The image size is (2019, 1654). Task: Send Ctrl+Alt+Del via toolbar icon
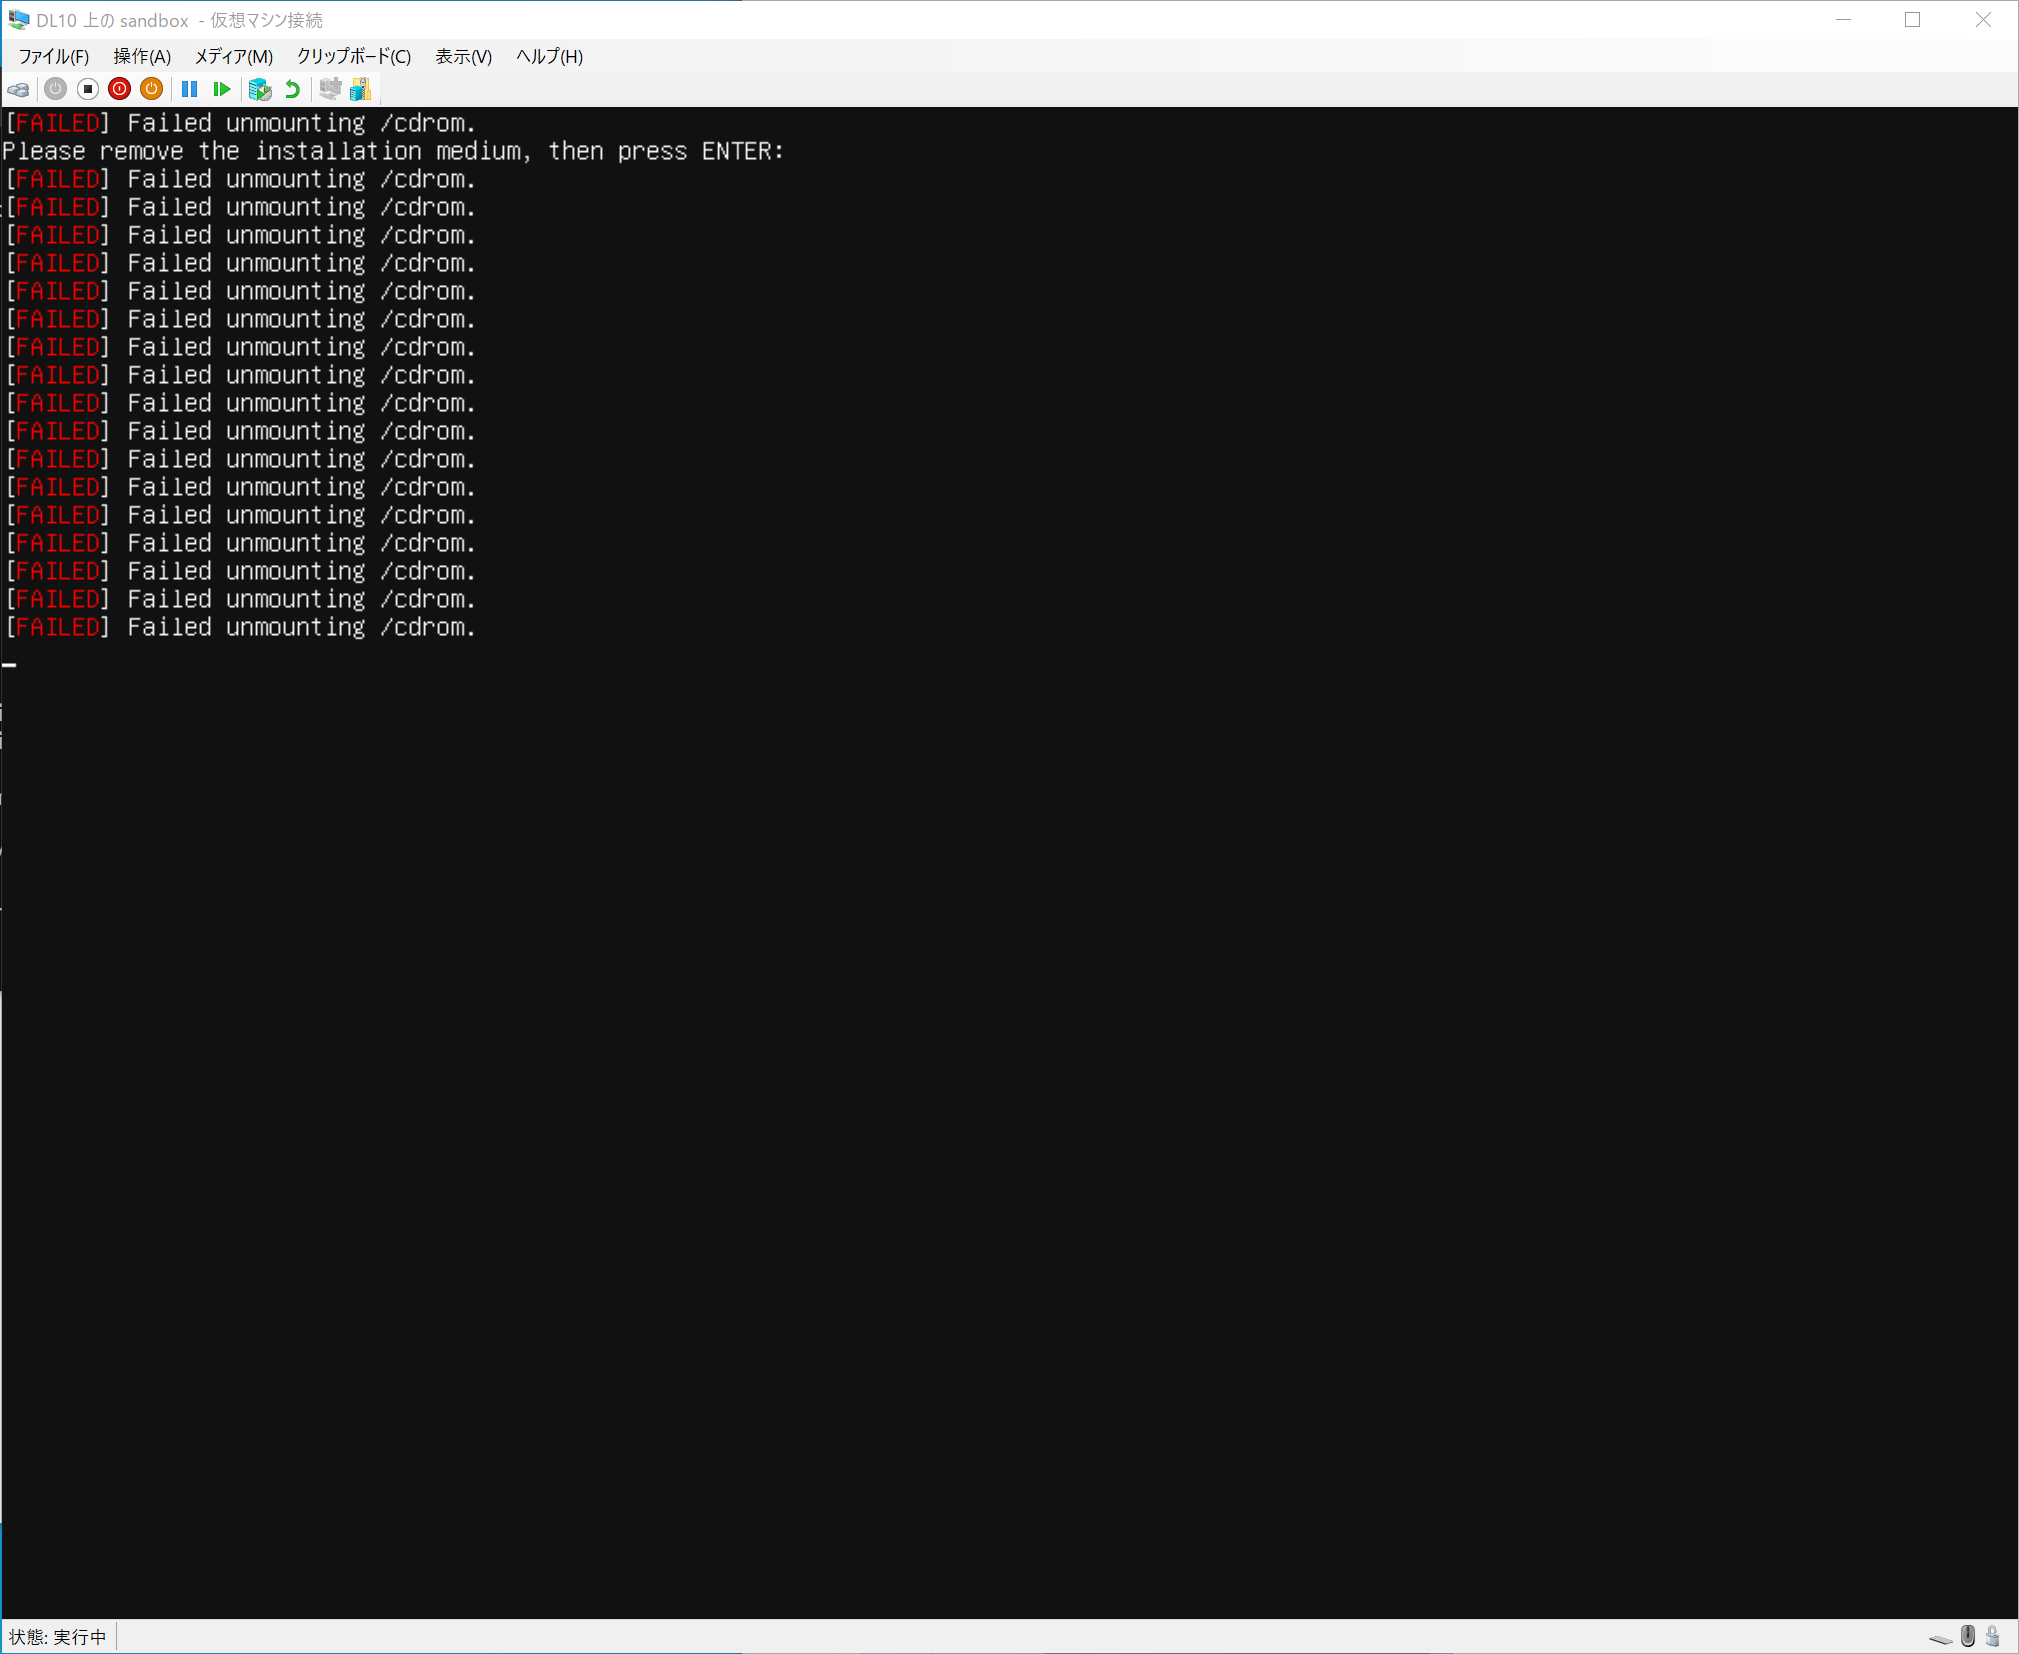click(x=19, y=90)
